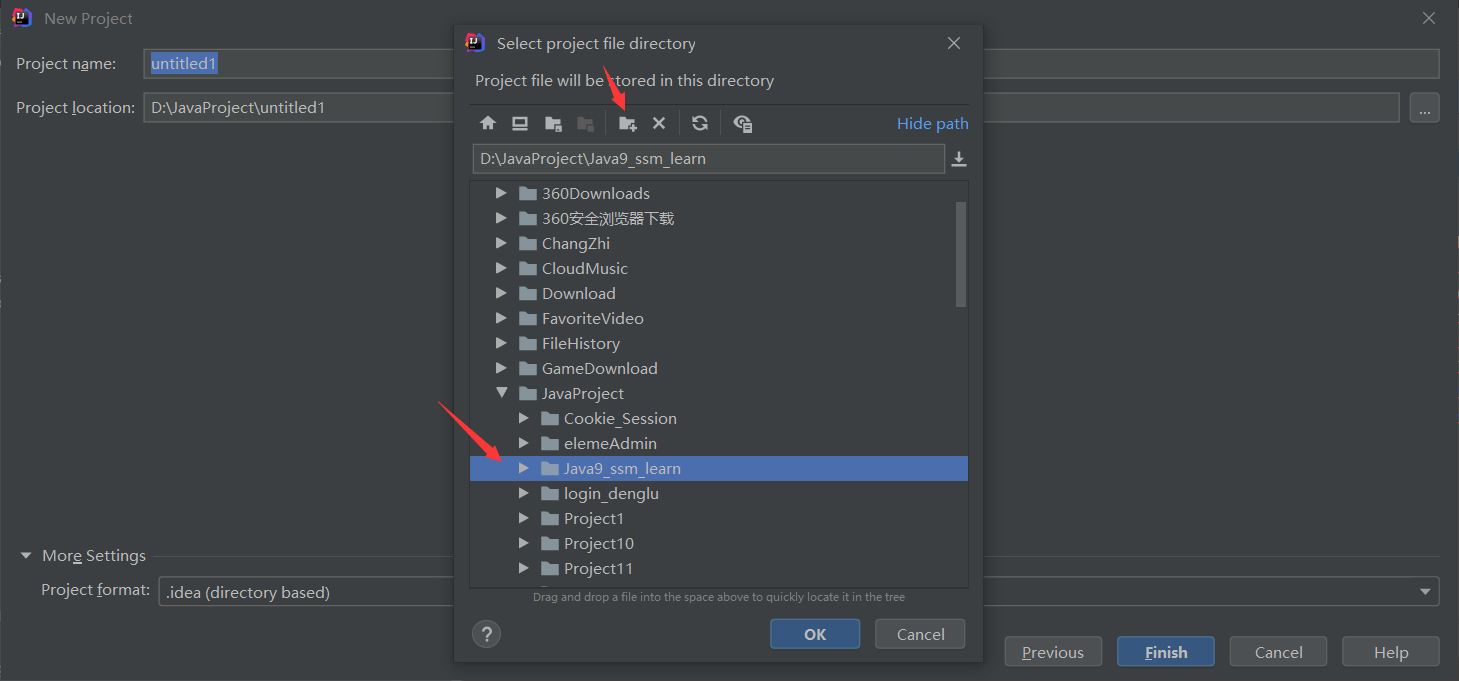This screenshot has height=681, width=1459.
Task: Expand the 360Downloads folder
Action: tap(501, 193)
